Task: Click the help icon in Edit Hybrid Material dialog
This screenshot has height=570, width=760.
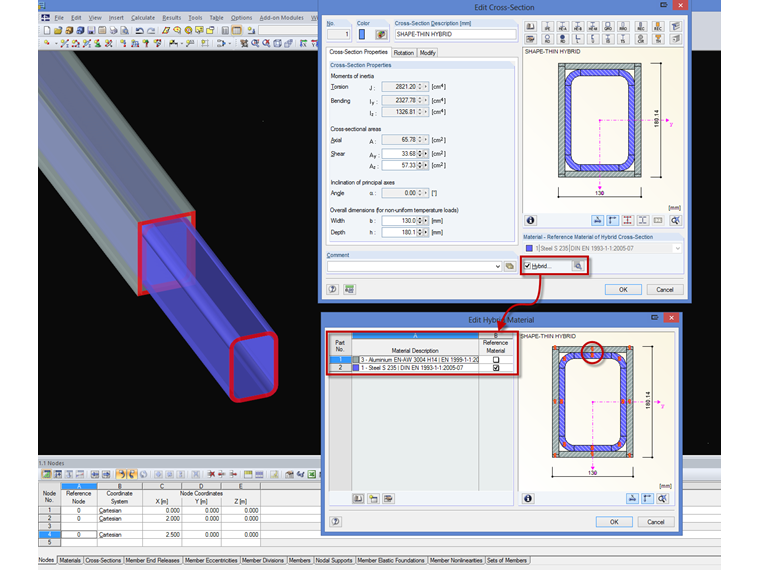Action: point(335,522)
